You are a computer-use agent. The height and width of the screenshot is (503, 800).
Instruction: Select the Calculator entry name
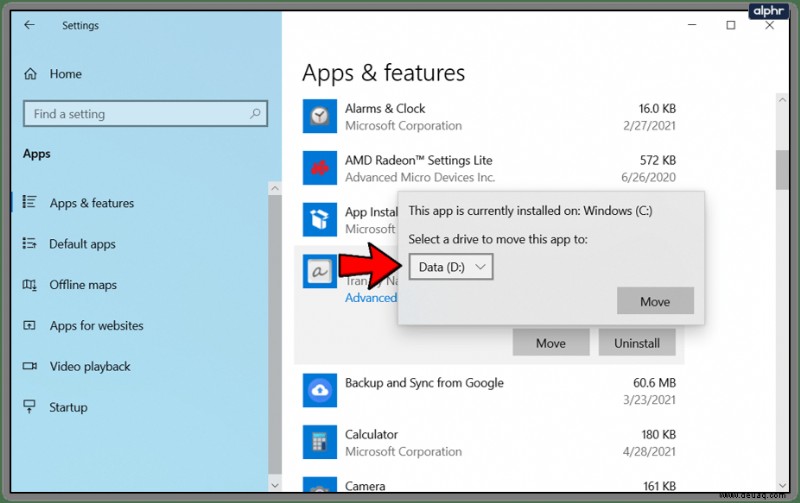[371, 435]
